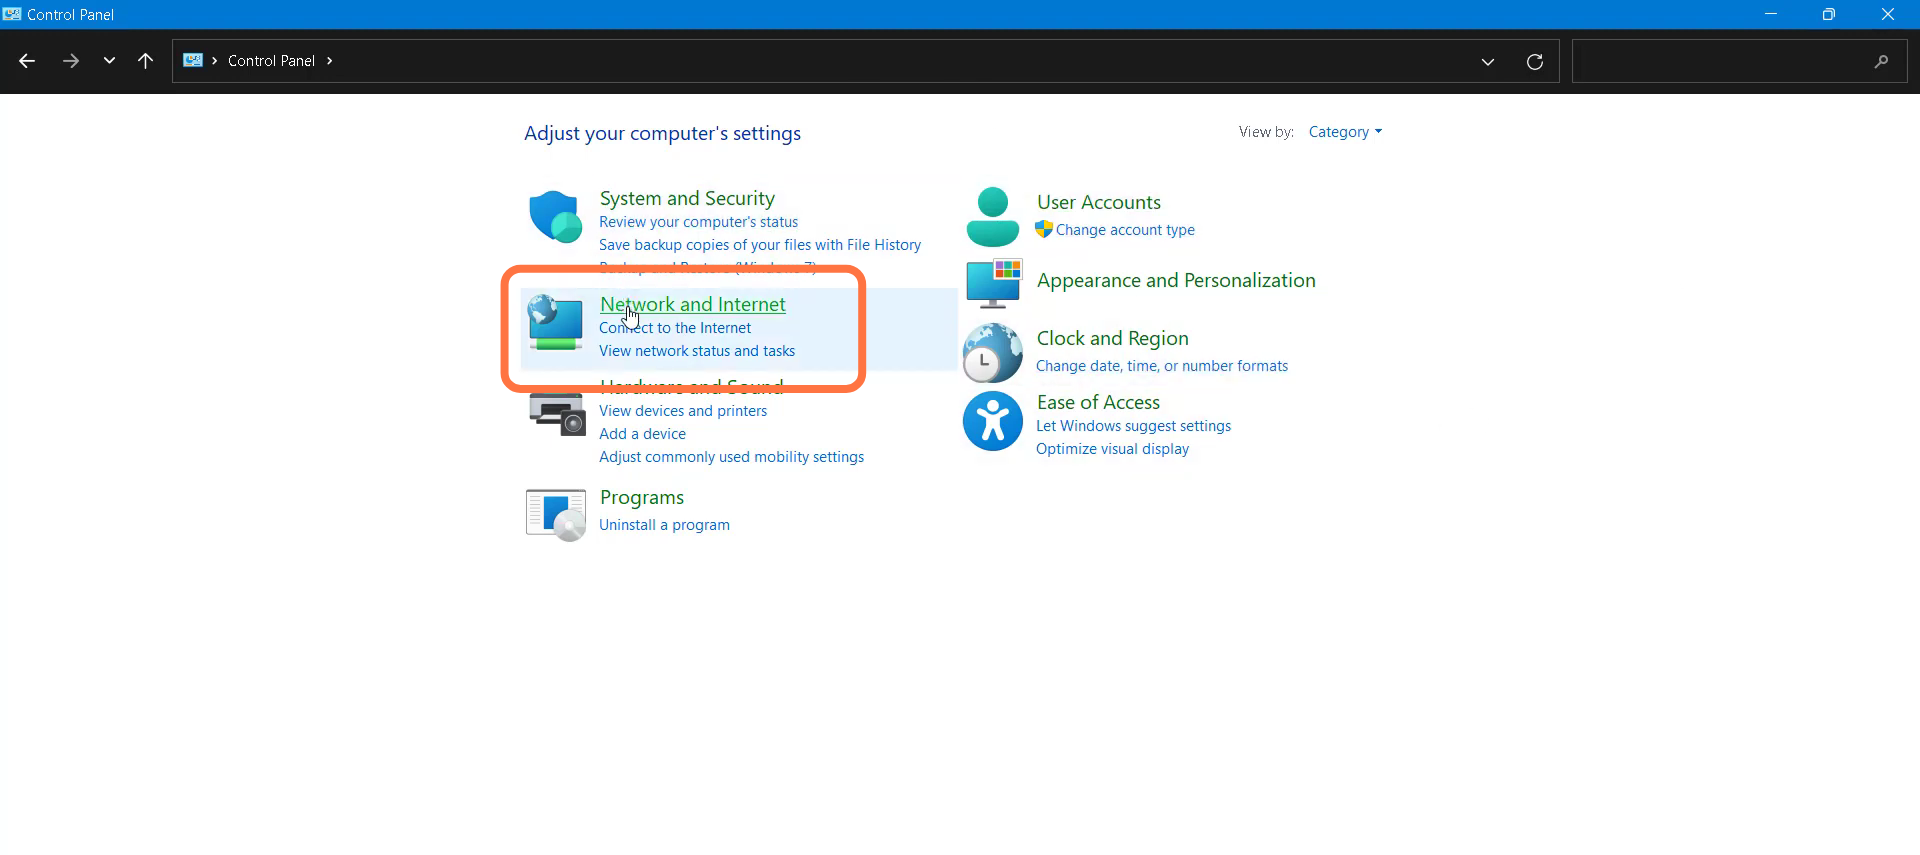Restore down the Control Panel window
Viewport: 1920px width, 855px height.
(1829, 14)
